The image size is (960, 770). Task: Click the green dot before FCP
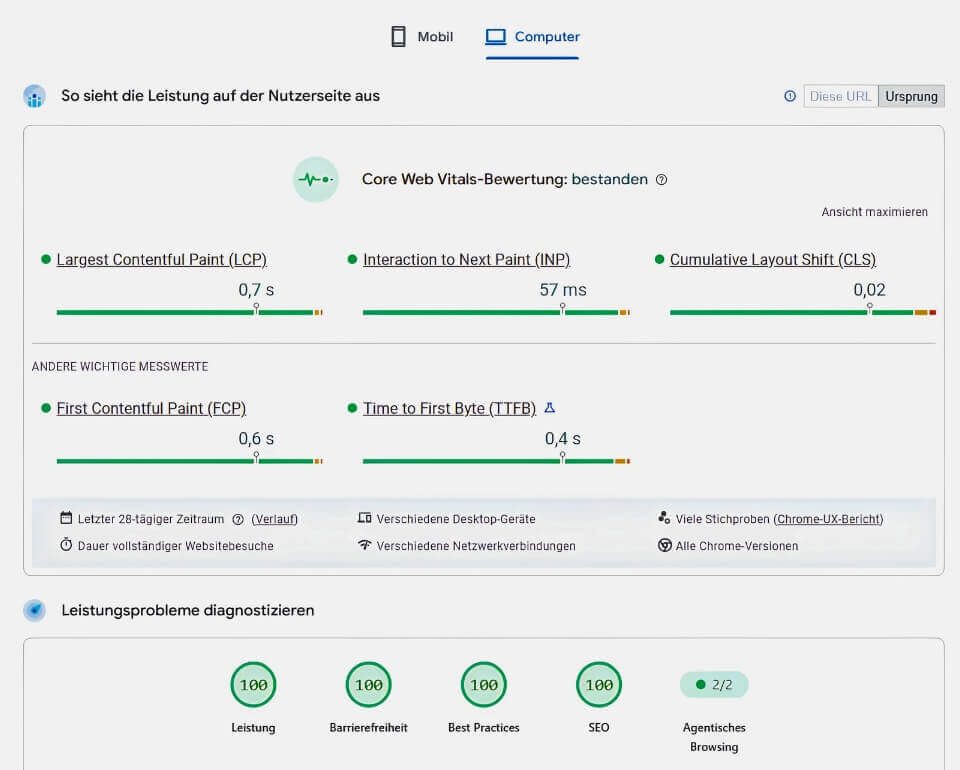(45, 408)
